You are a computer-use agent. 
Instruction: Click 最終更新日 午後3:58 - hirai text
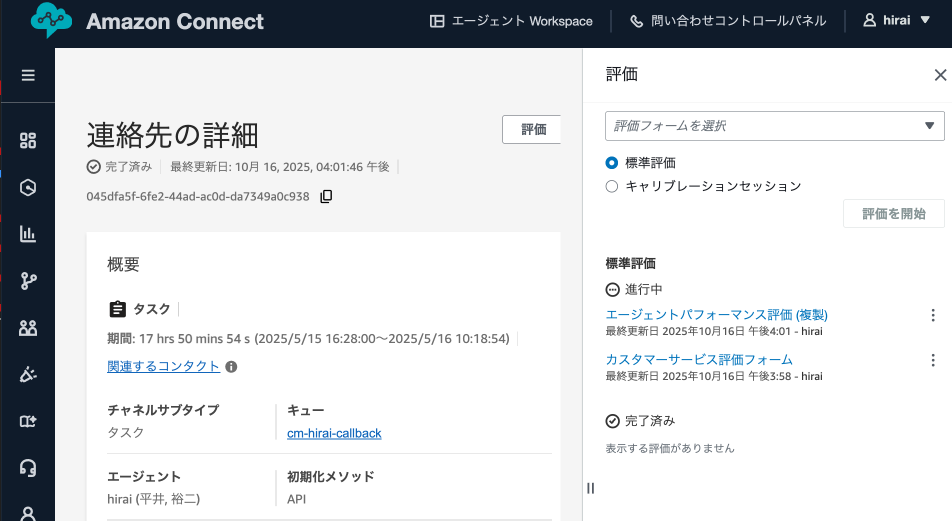coord(714,376)
